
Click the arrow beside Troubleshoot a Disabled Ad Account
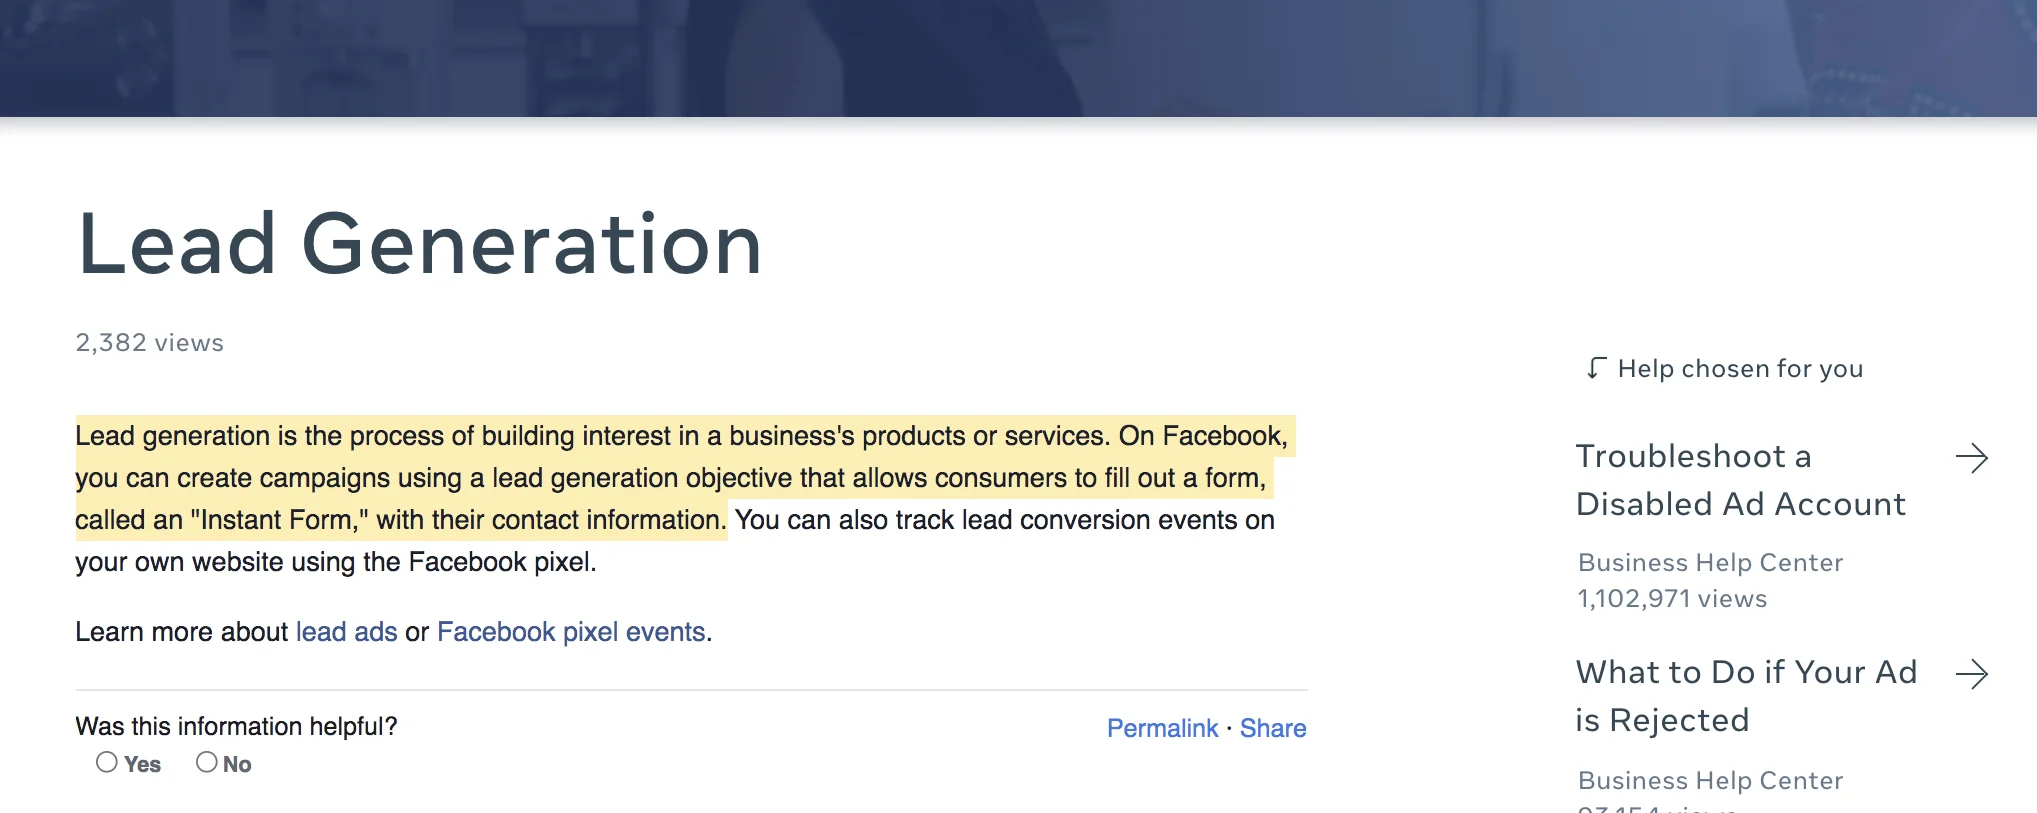pyautogui.click(x=1971, y=459)
